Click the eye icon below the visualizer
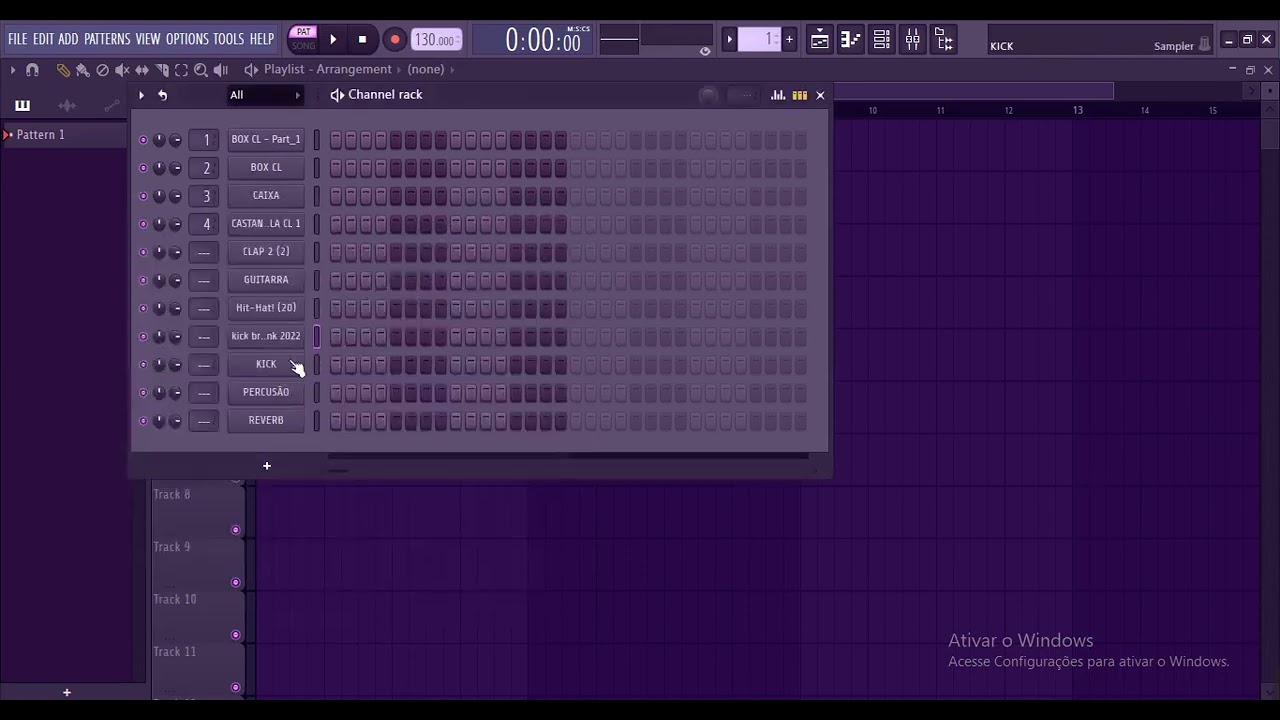1280x720 pixels. pos(705,51)
